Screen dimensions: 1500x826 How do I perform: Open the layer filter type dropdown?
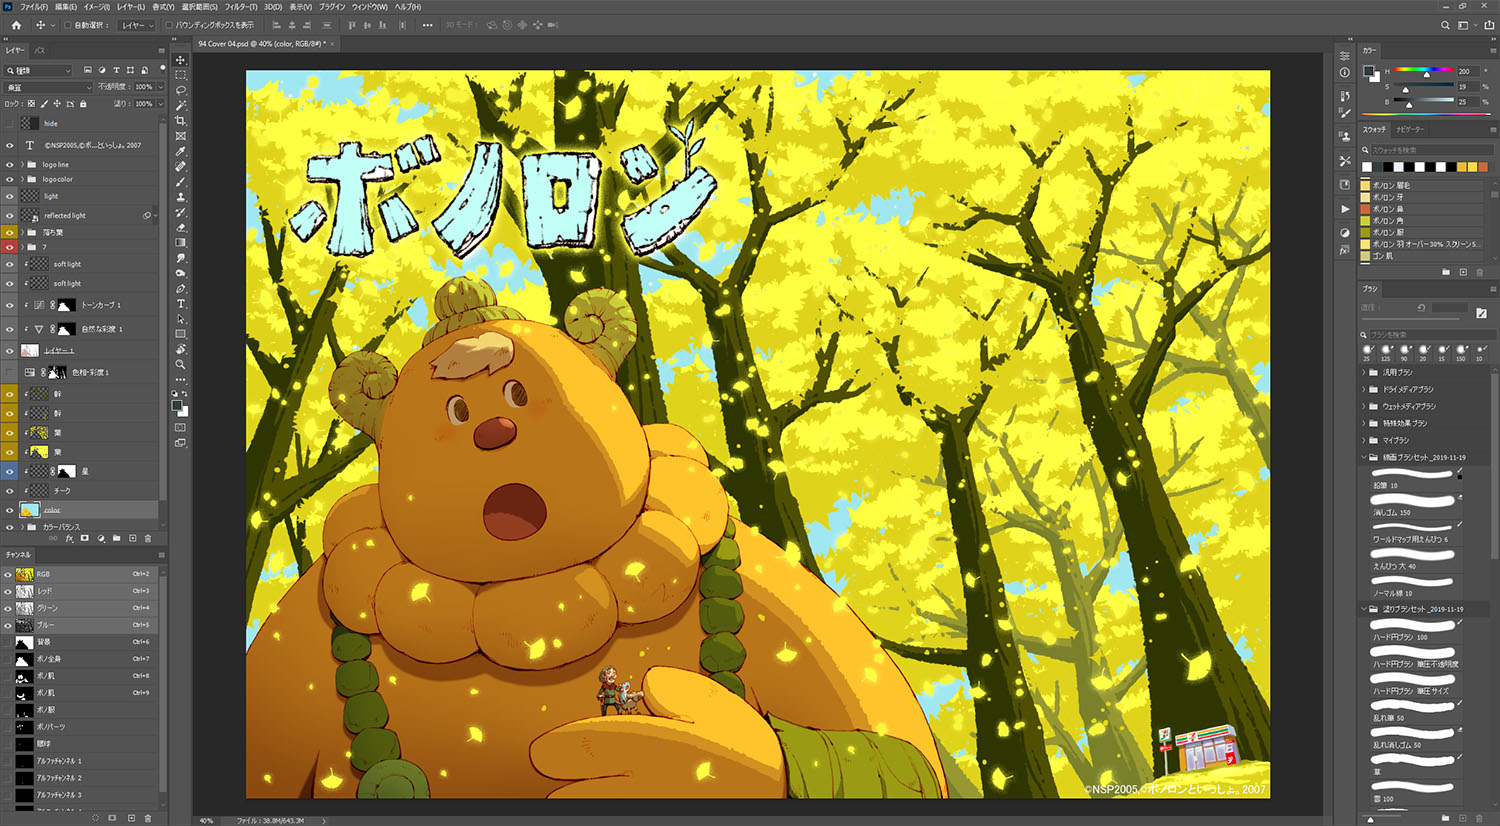pyautogui.click(x=39, y=70)
